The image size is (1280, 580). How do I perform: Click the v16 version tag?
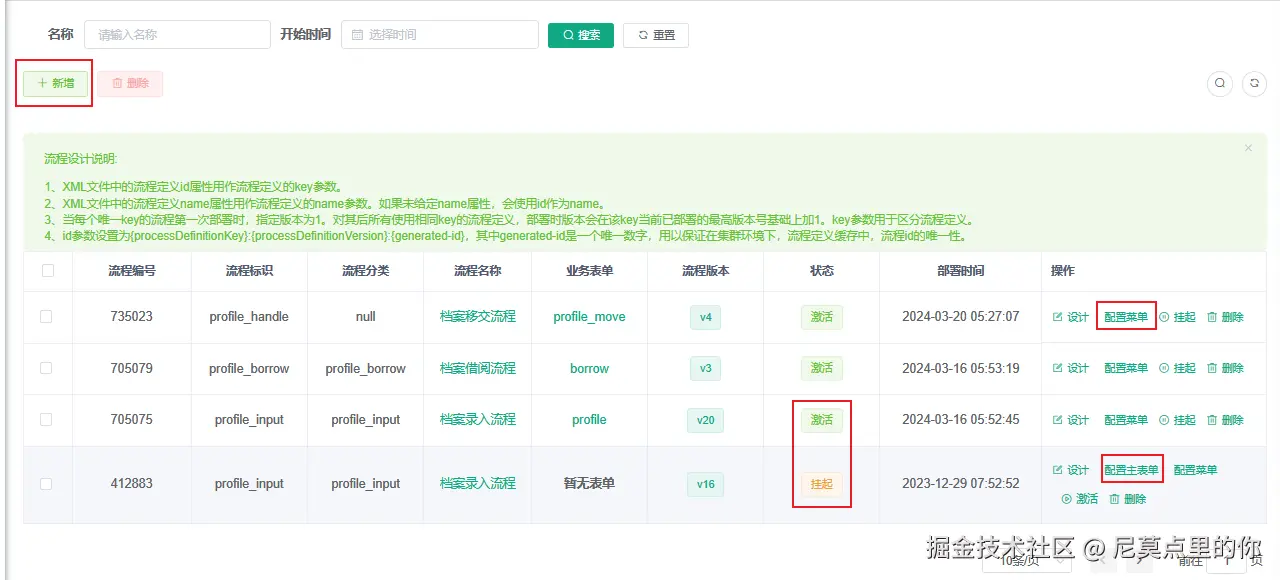click(x=705, y=484)
